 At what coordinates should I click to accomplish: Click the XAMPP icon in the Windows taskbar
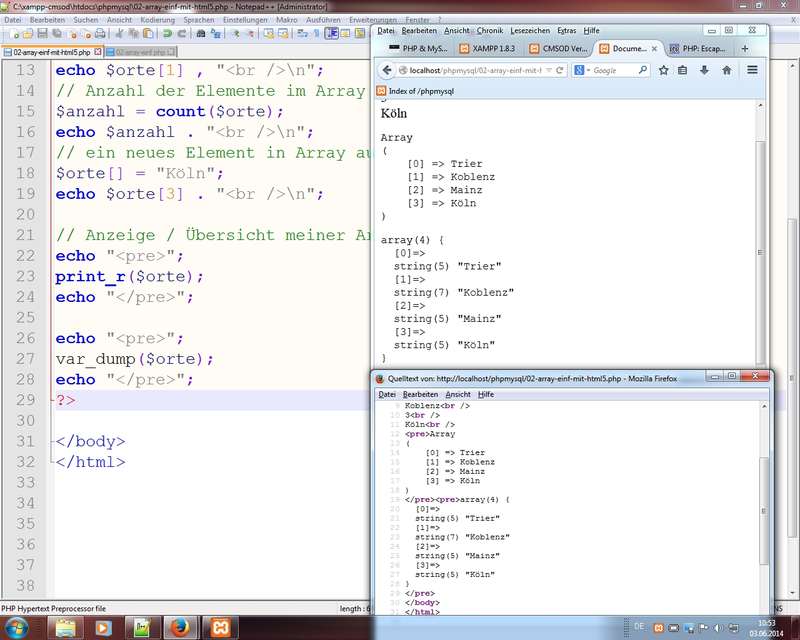[x=218, y=628]
